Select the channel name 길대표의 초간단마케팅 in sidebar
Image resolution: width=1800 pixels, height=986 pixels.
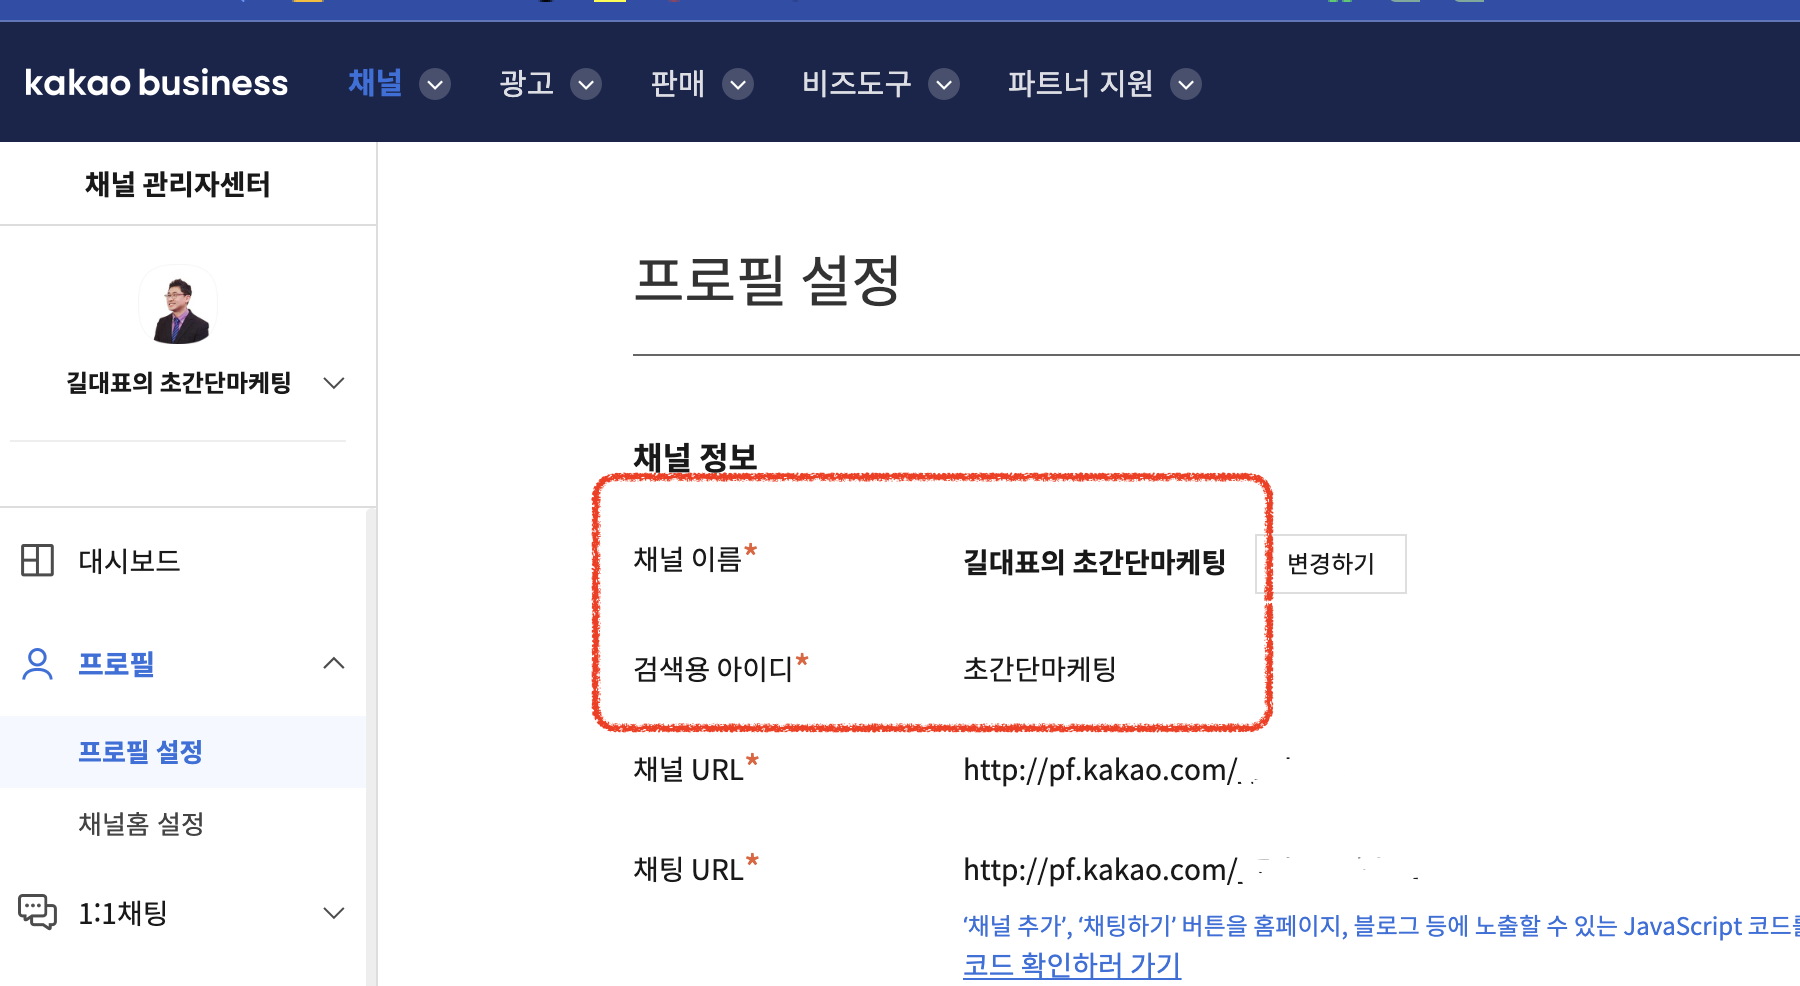point(179,383)
